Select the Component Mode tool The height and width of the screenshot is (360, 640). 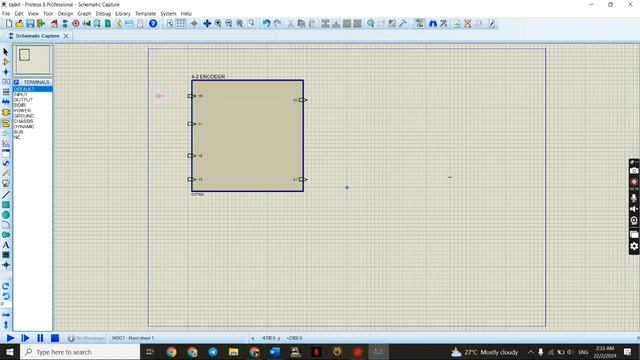6,62
